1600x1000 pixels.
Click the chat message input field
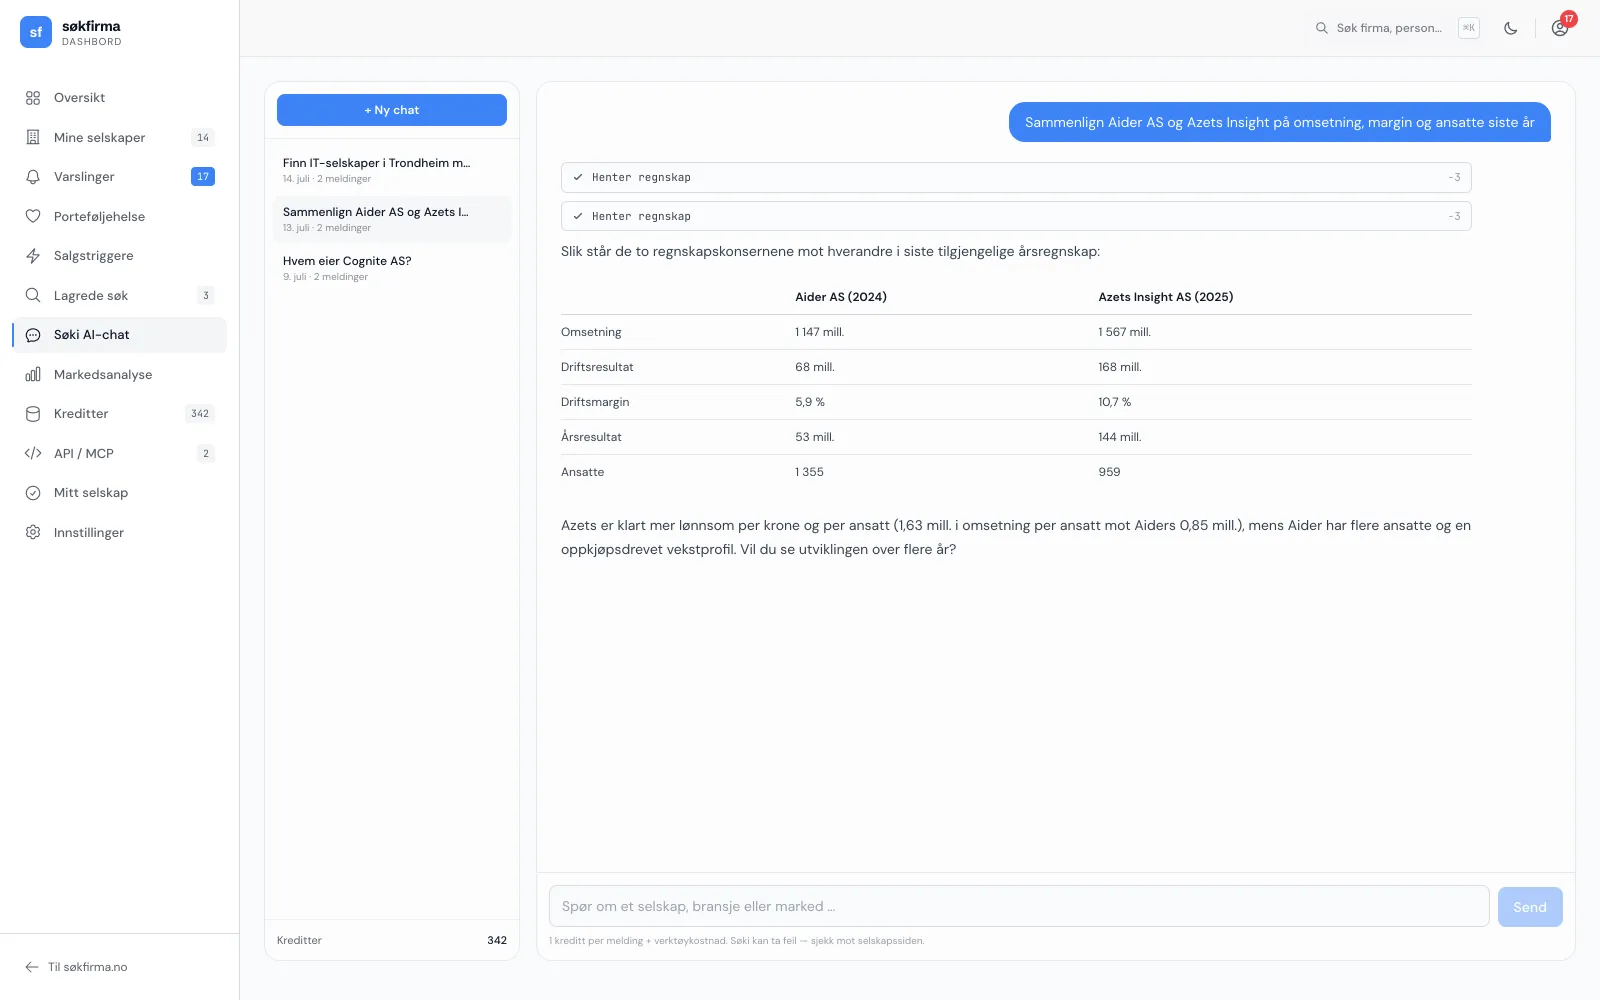(1019, 906)
